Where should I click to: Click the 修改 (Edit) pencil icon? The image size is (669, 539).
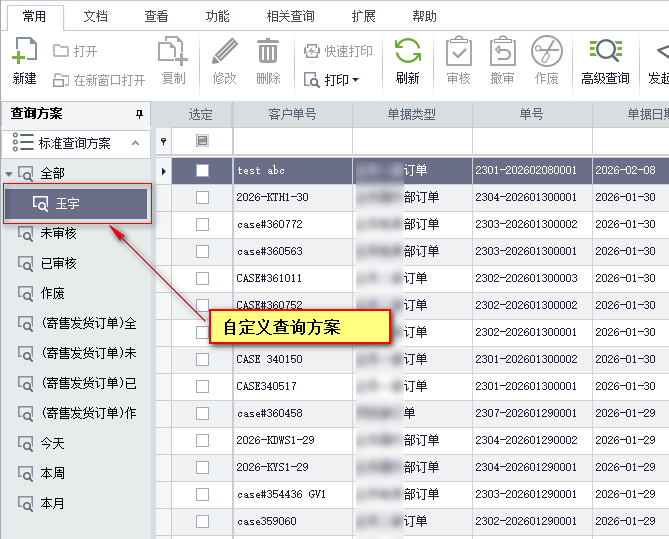pos(225,52)
